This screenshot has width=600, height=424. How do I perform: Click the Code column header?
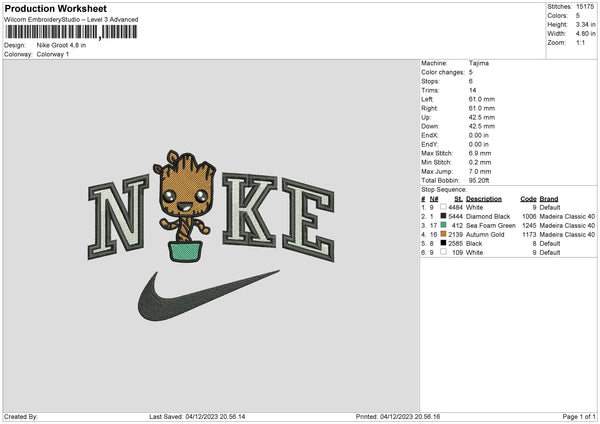tap(528, 199)
